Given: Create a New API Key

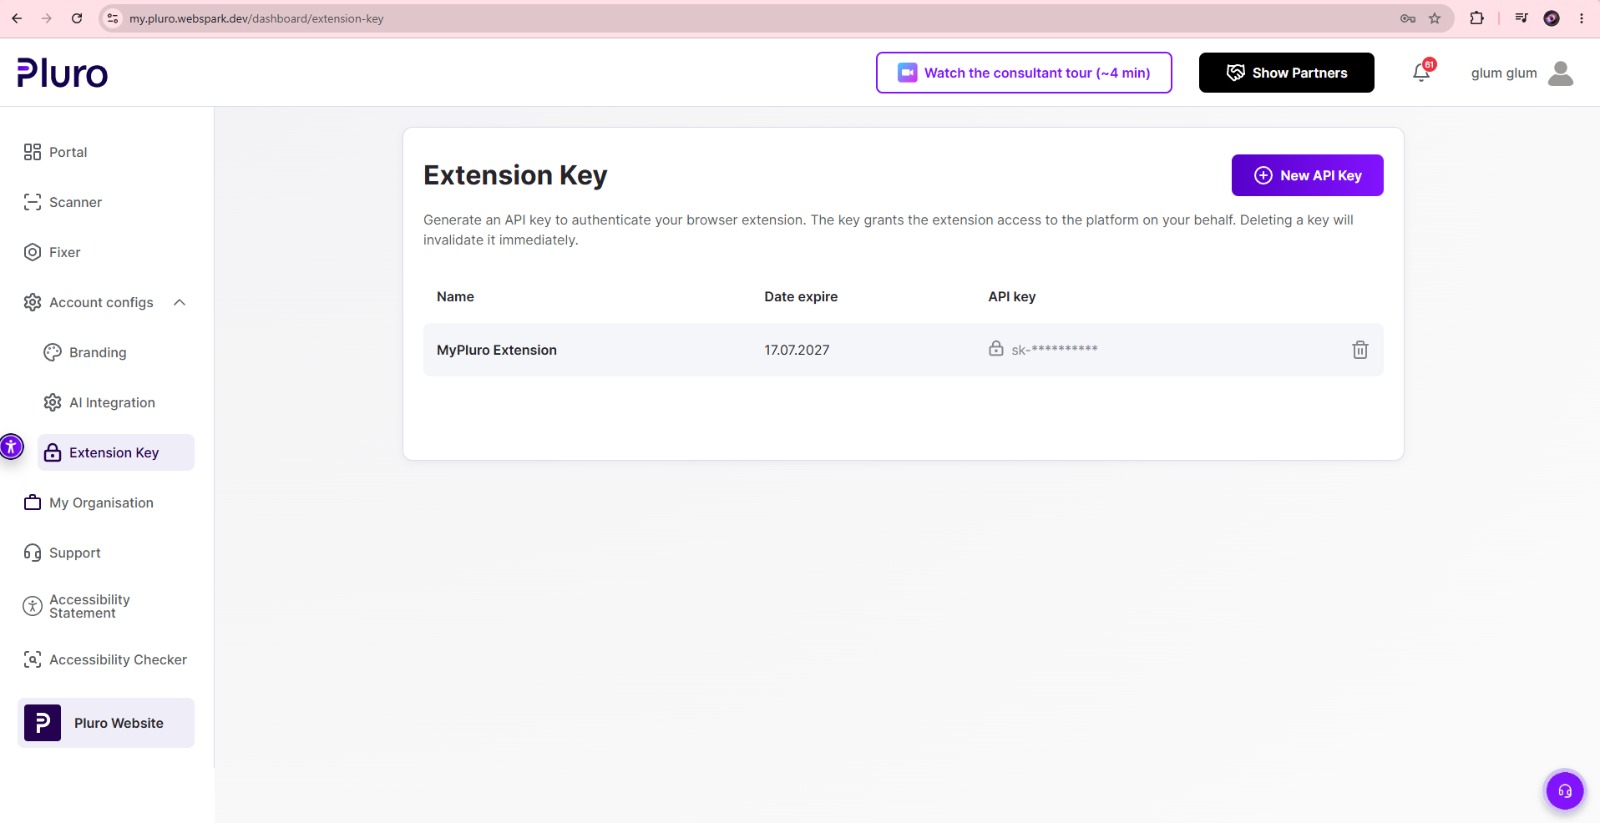Looking at the screenshot, I should point(1307,175).
